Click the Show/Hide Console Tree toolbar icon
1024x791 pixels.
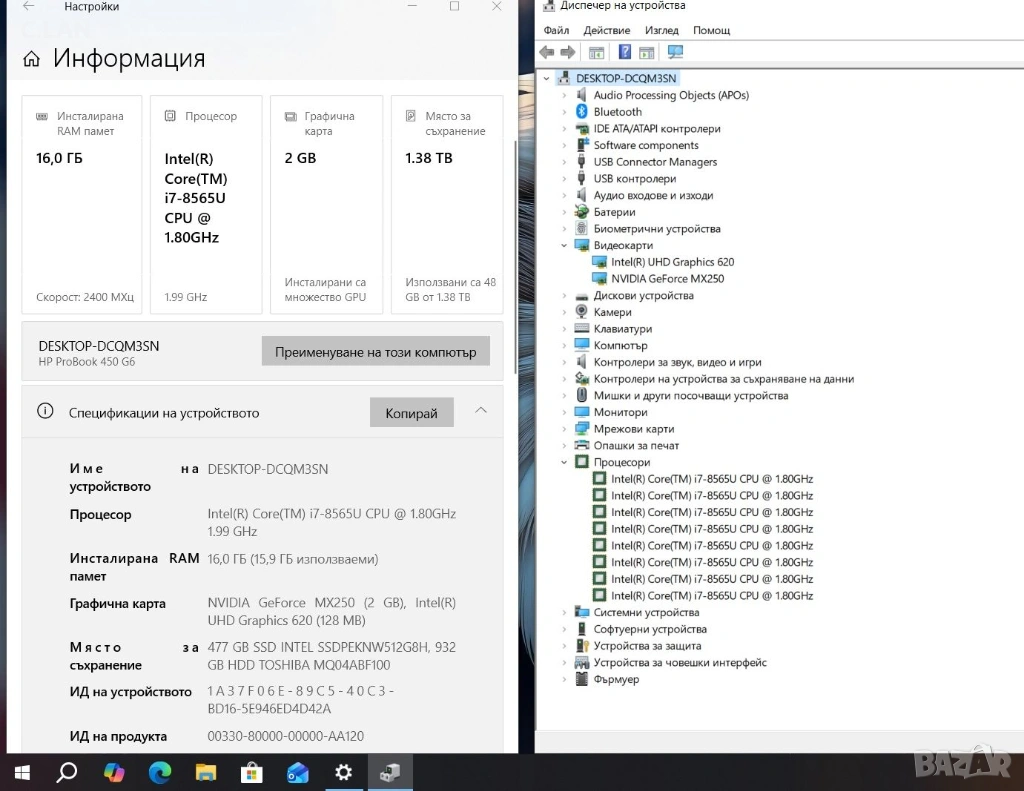point(596,52)
